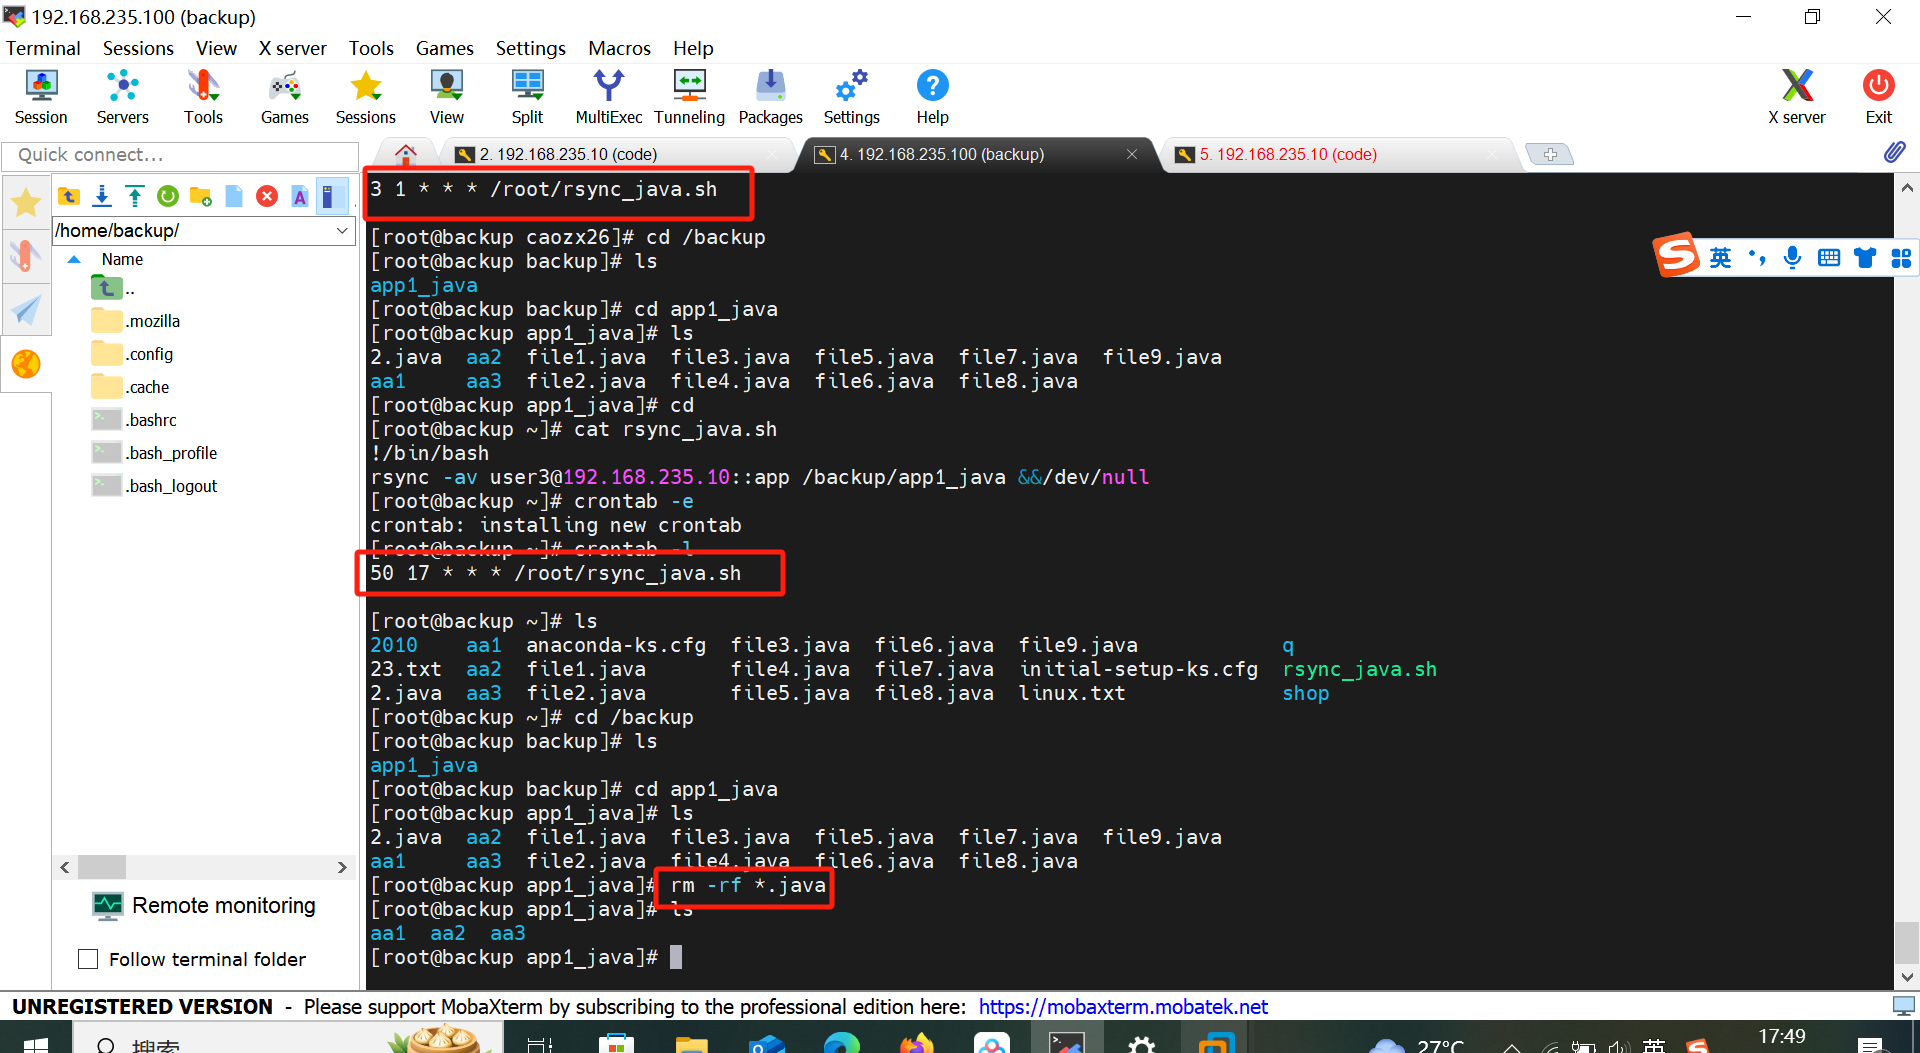Click the red Exit power icon

coord(1878,97)
